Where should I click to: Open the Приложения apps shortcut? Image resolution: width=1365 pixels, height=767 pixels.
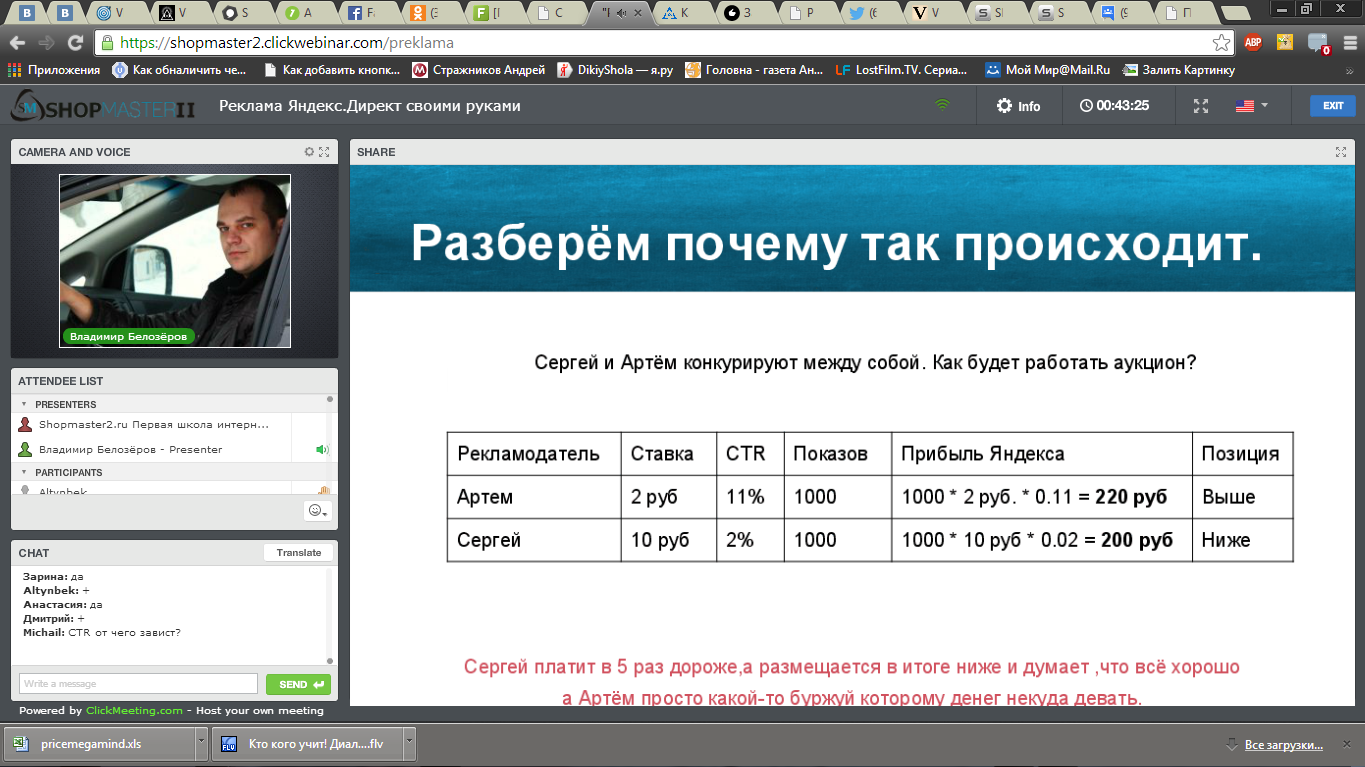point(54,70)
